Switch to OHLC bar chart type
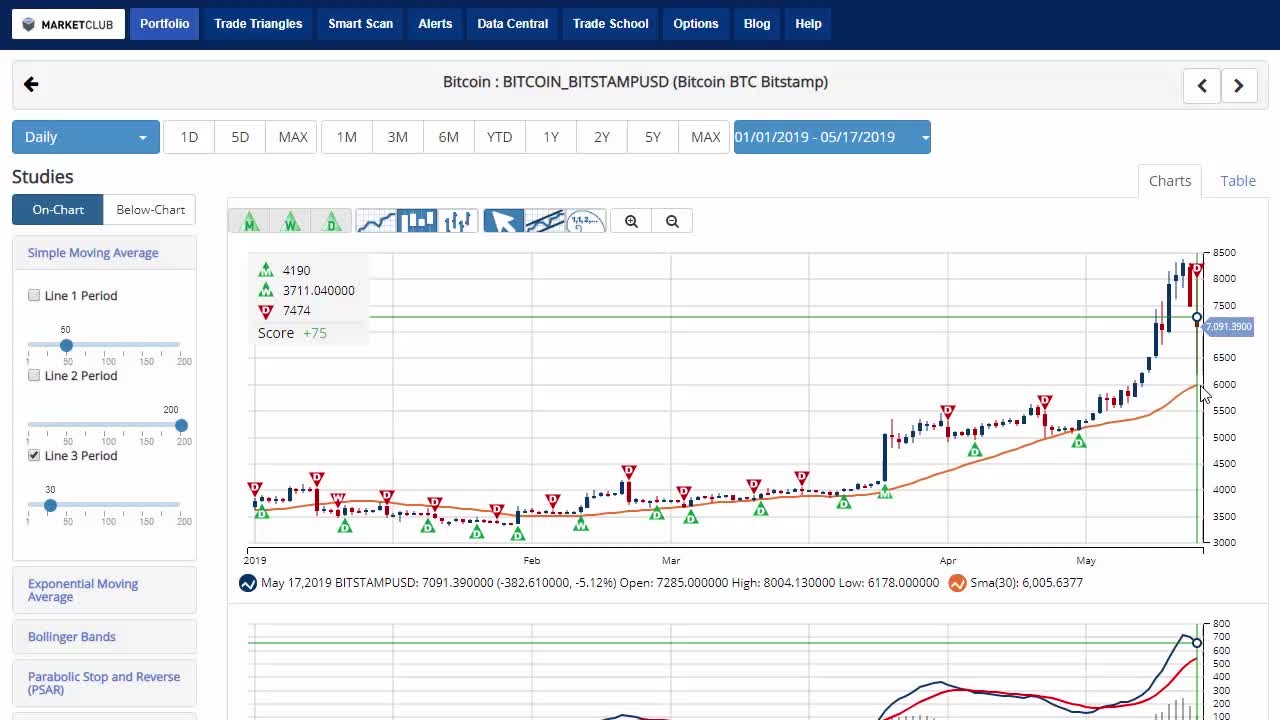1280x720 pixels. [x=458, y=221]
